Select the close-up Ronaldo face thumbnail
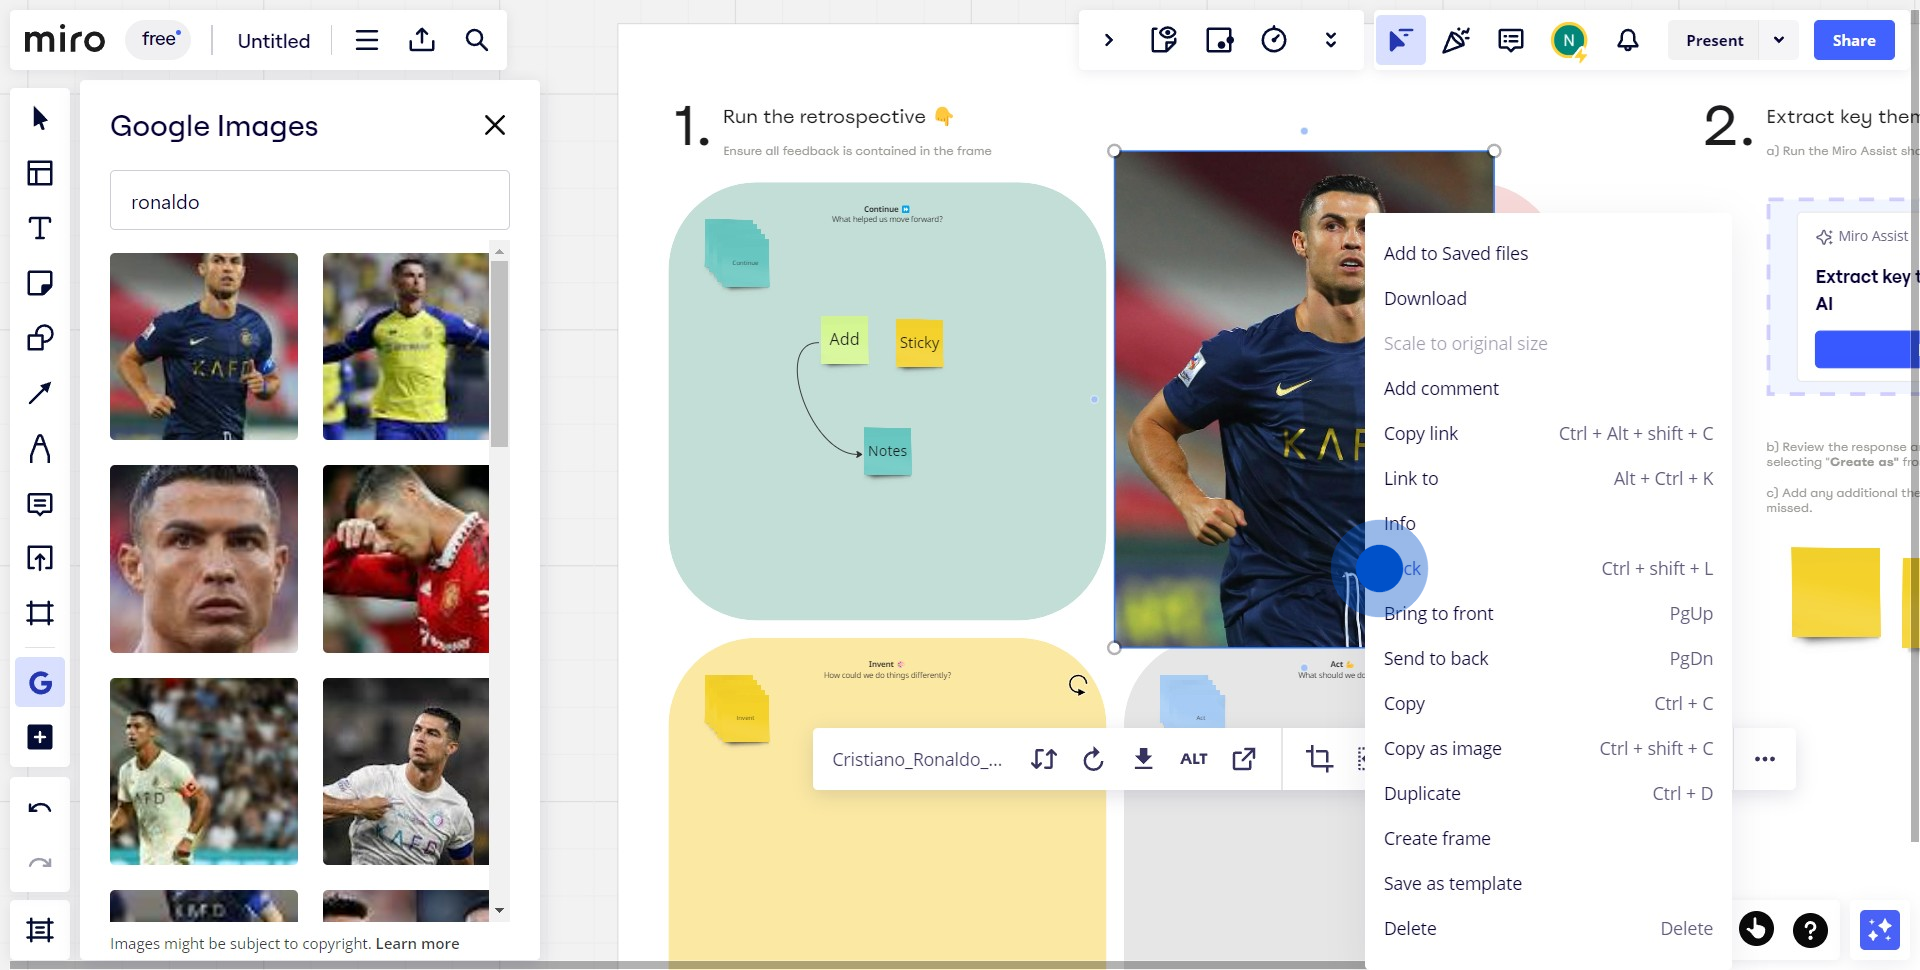This screenshot has height=970, width=1920. click(204, 559)
